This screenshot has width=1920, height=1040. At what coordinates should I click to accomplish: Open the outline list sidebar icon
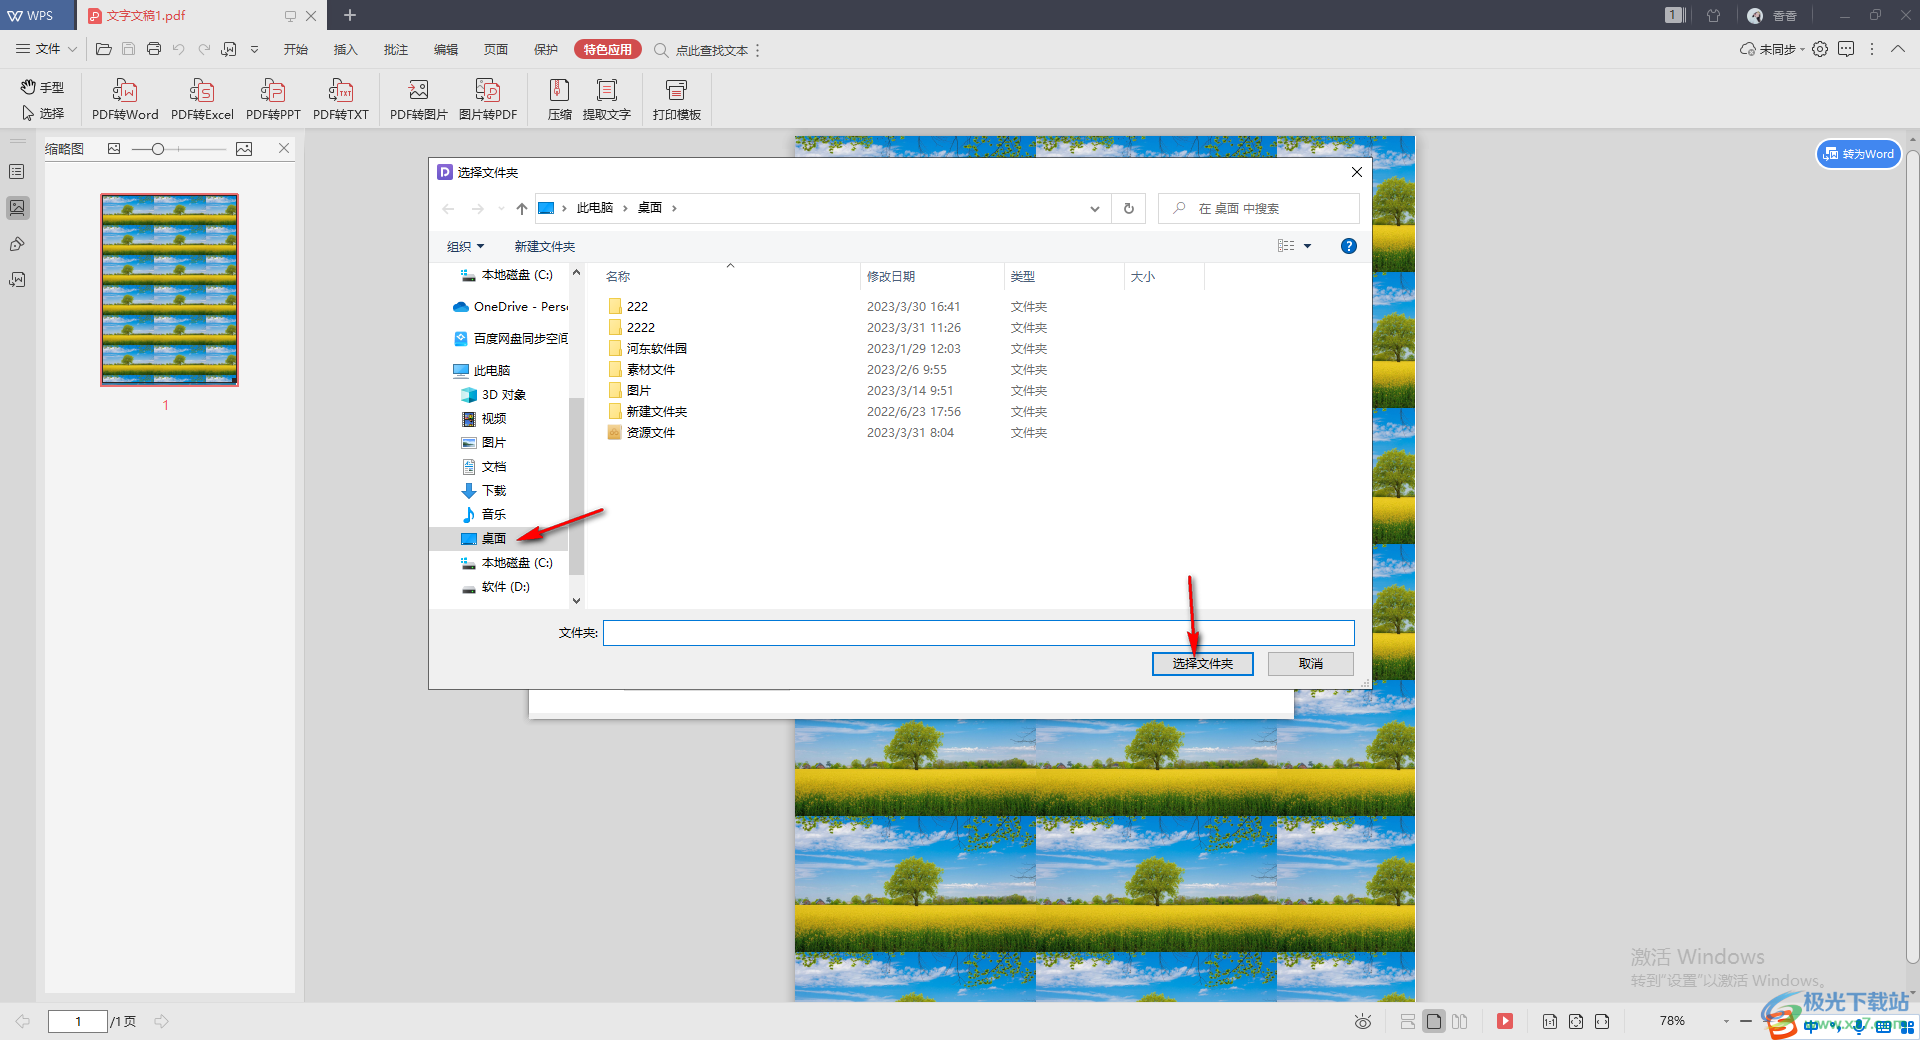point(17,172)
